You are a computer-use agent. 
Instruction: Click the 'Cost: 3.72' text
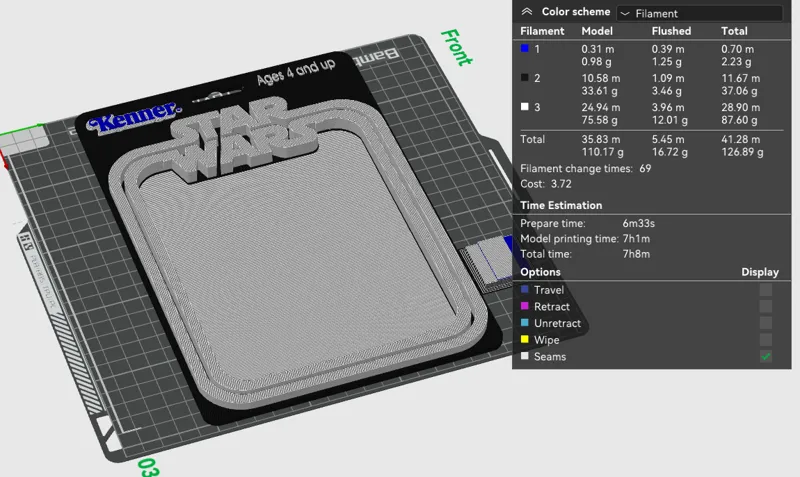pyautogui.click(x=545, y=184)
